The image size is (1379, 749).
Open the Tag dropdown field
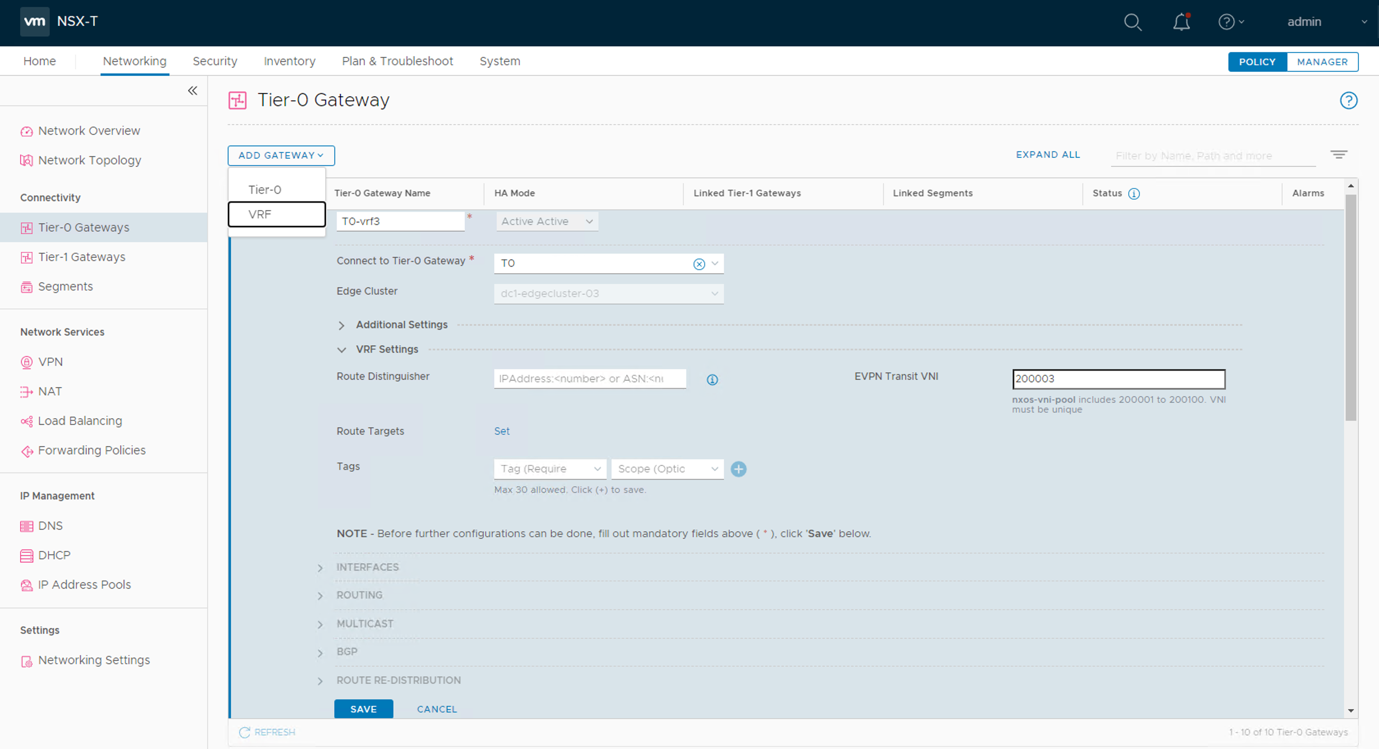coord(549,469)
